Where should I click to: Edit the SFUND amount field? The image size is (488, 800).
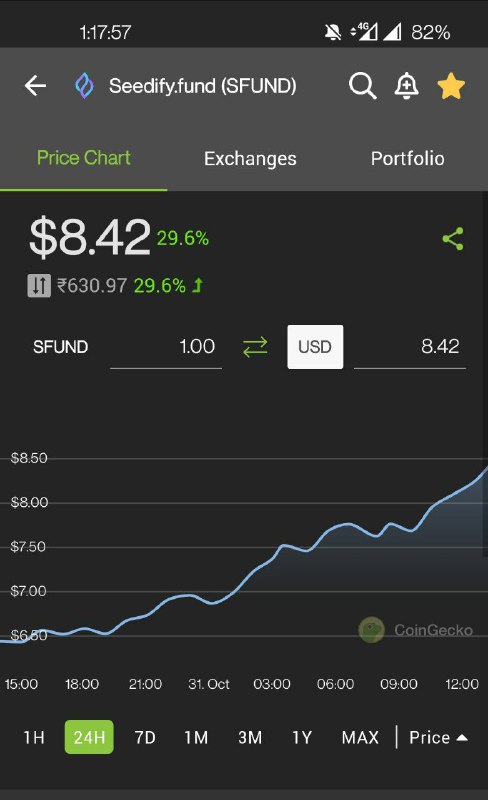(166, 347)
